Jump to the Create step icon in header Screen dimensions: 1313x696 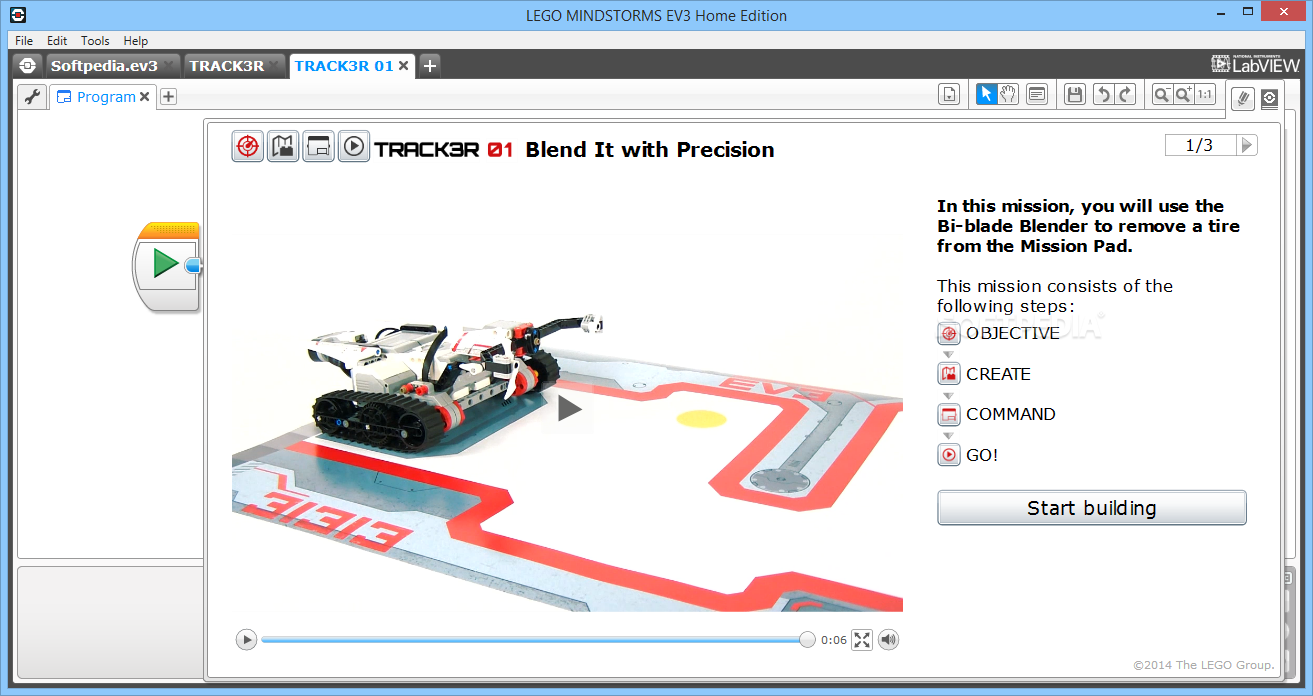(x=283, y=146)
